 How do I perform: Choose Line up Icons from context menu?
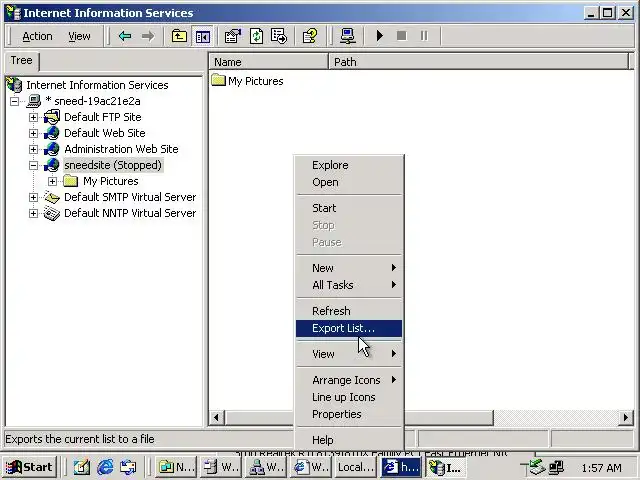pos(349,397)
